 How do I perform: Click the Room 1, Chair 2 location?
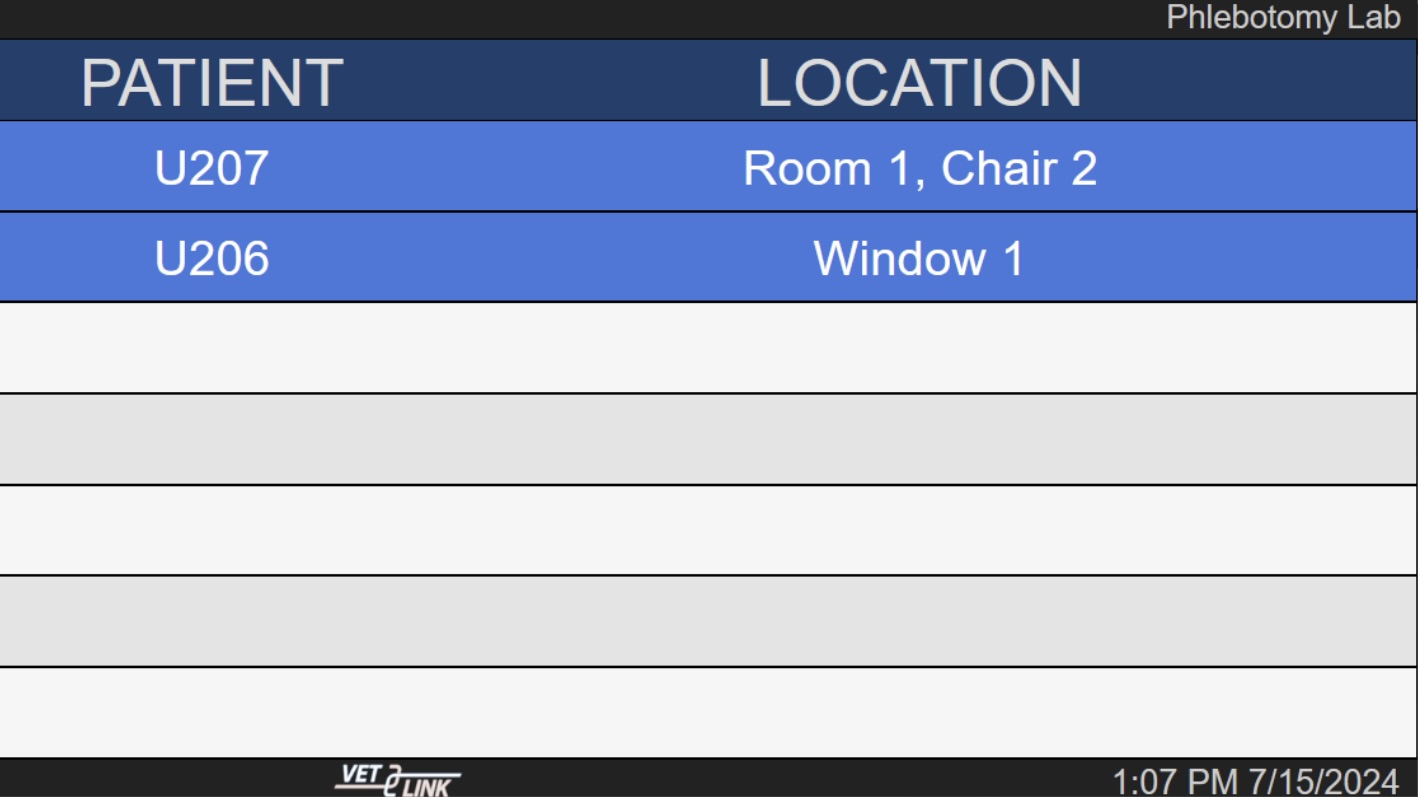tap(919, 168)
